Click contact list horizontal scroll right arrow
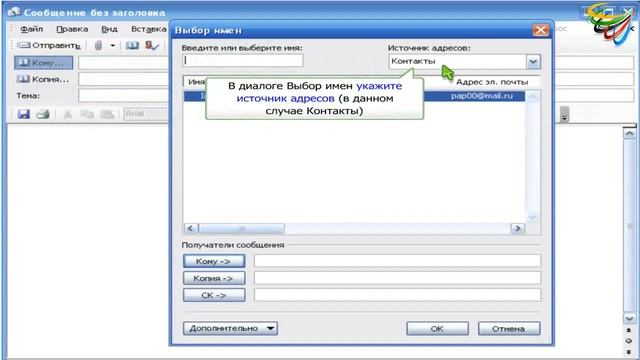 click(x=518, y=228)
